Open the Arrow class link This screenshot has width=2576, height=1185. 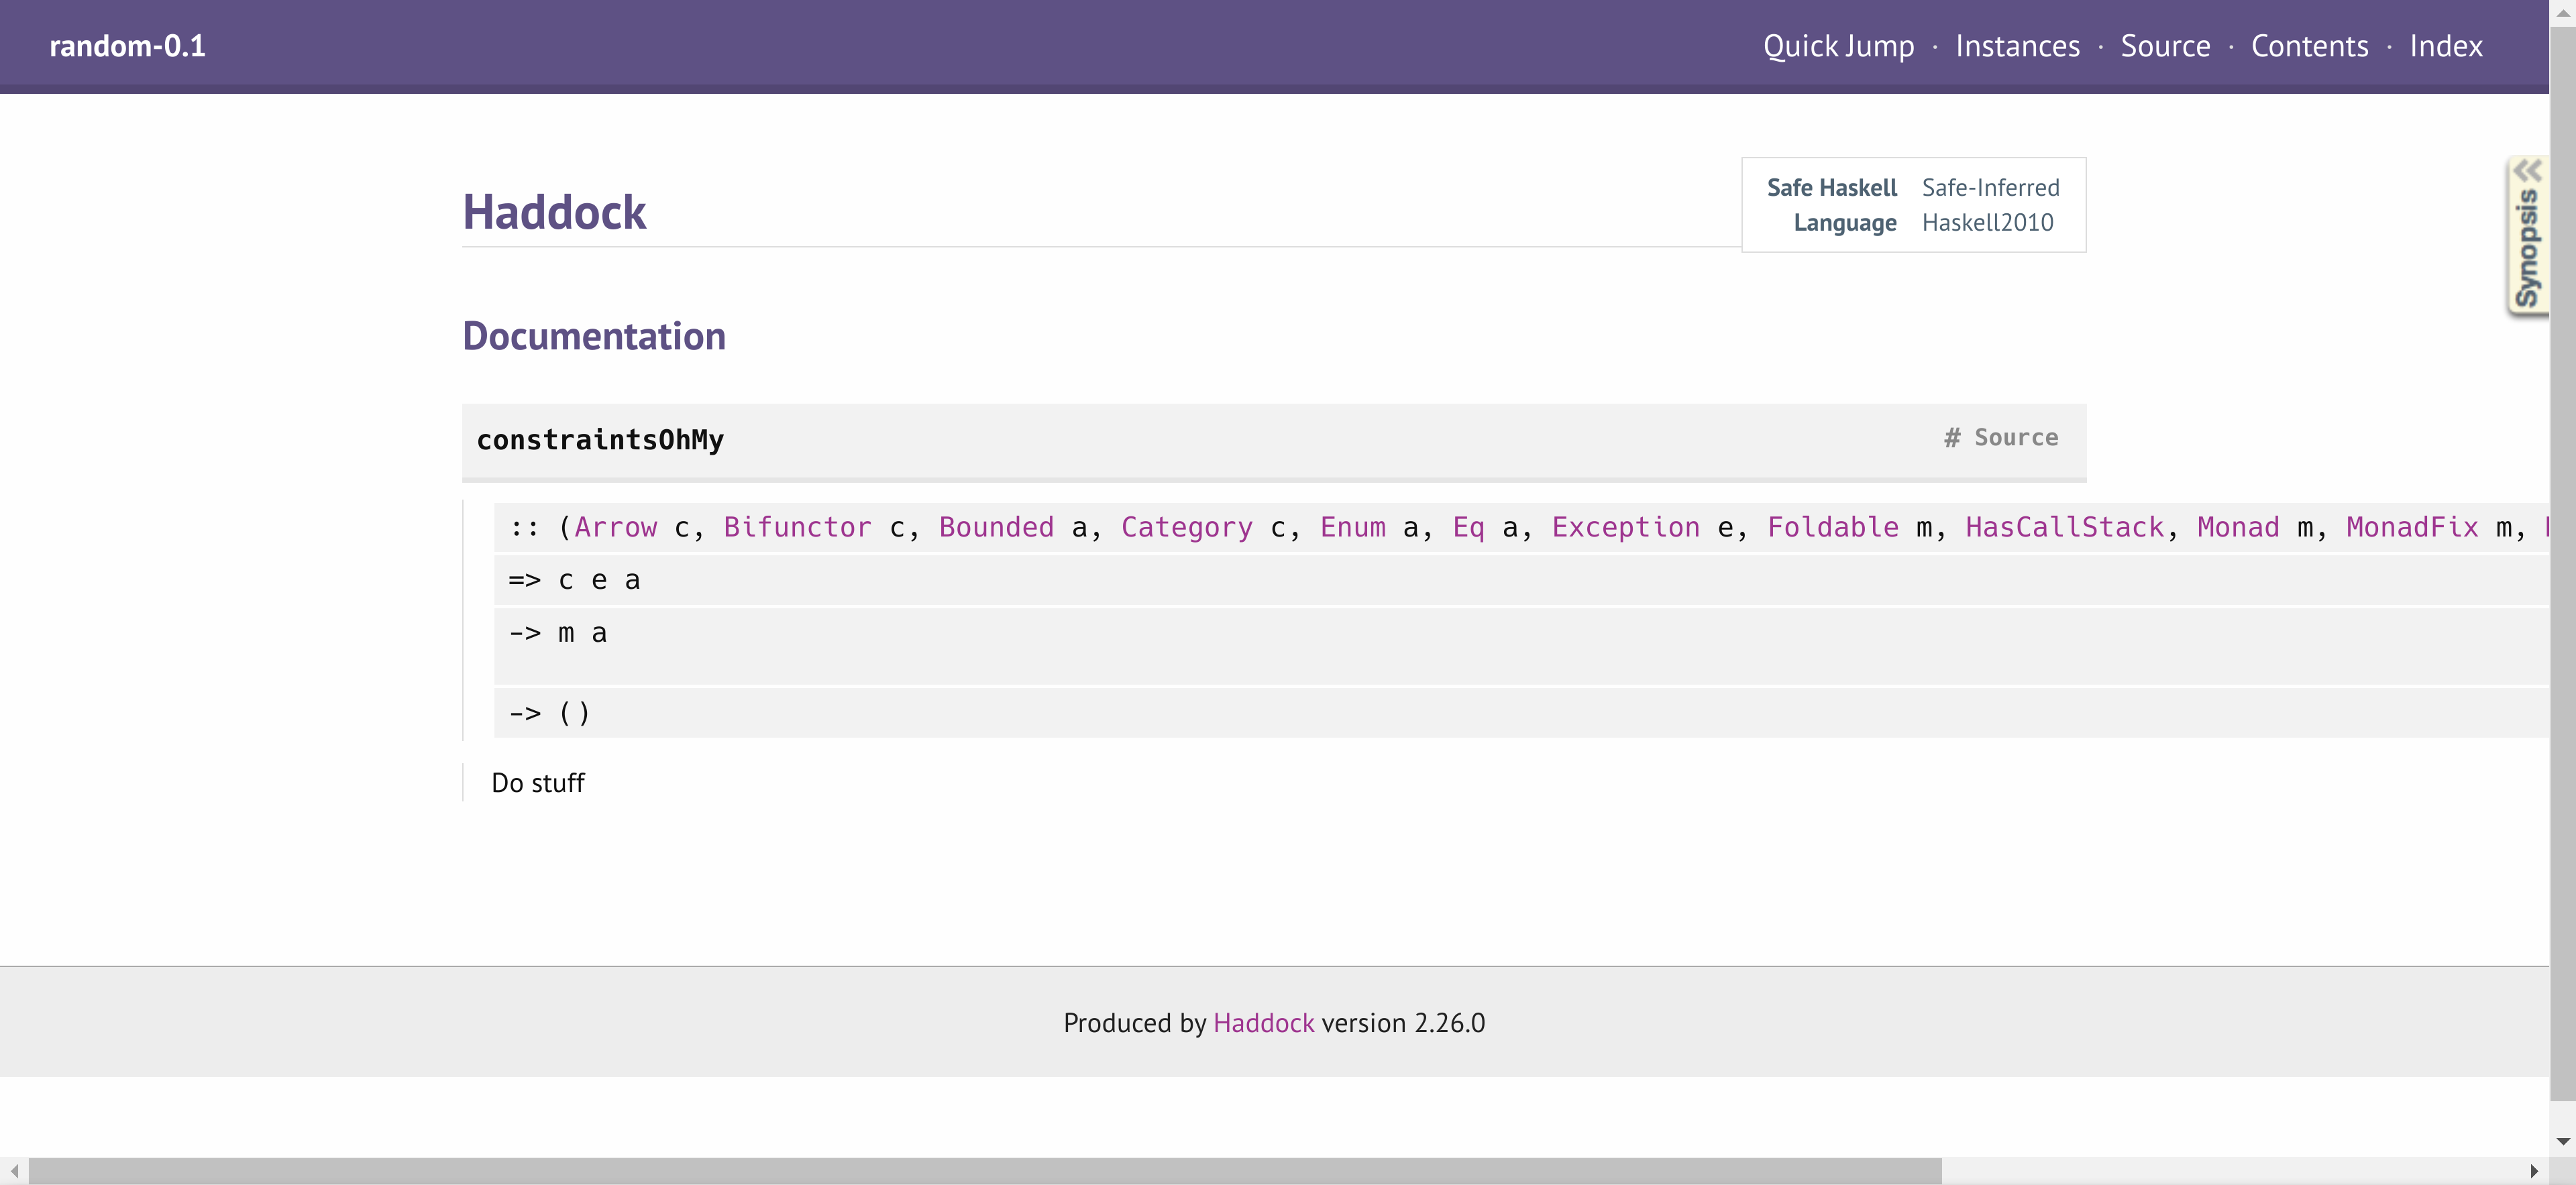(x=615, y=527)
